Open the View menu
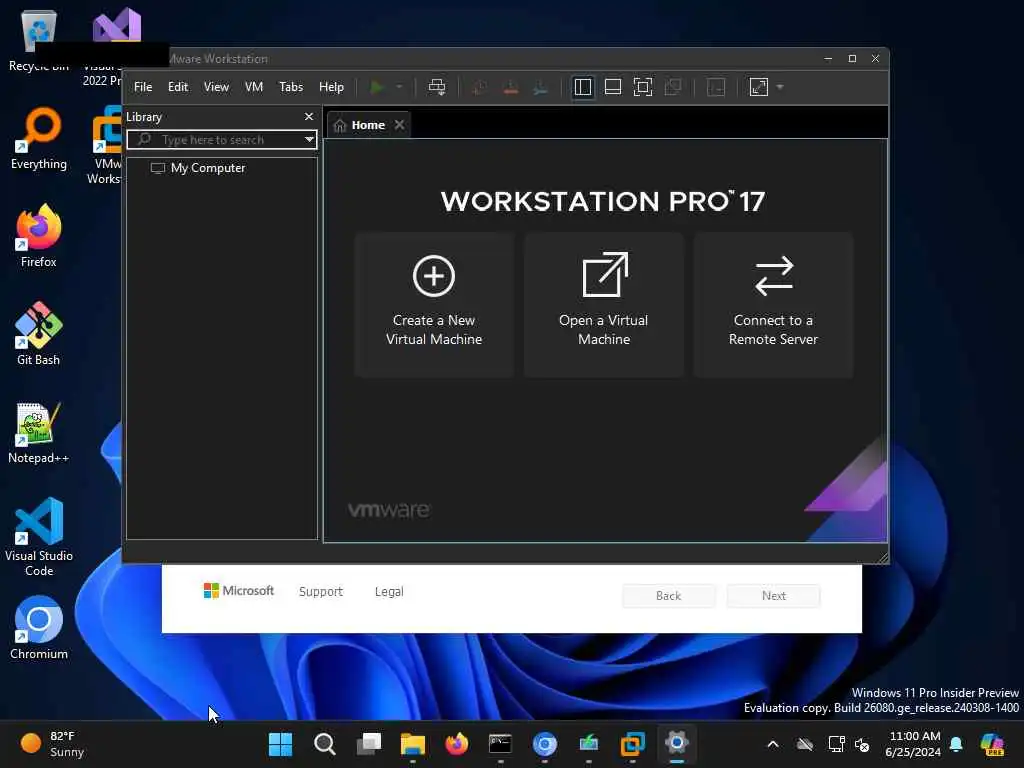The image size is (1024, 768). [216, 87]
